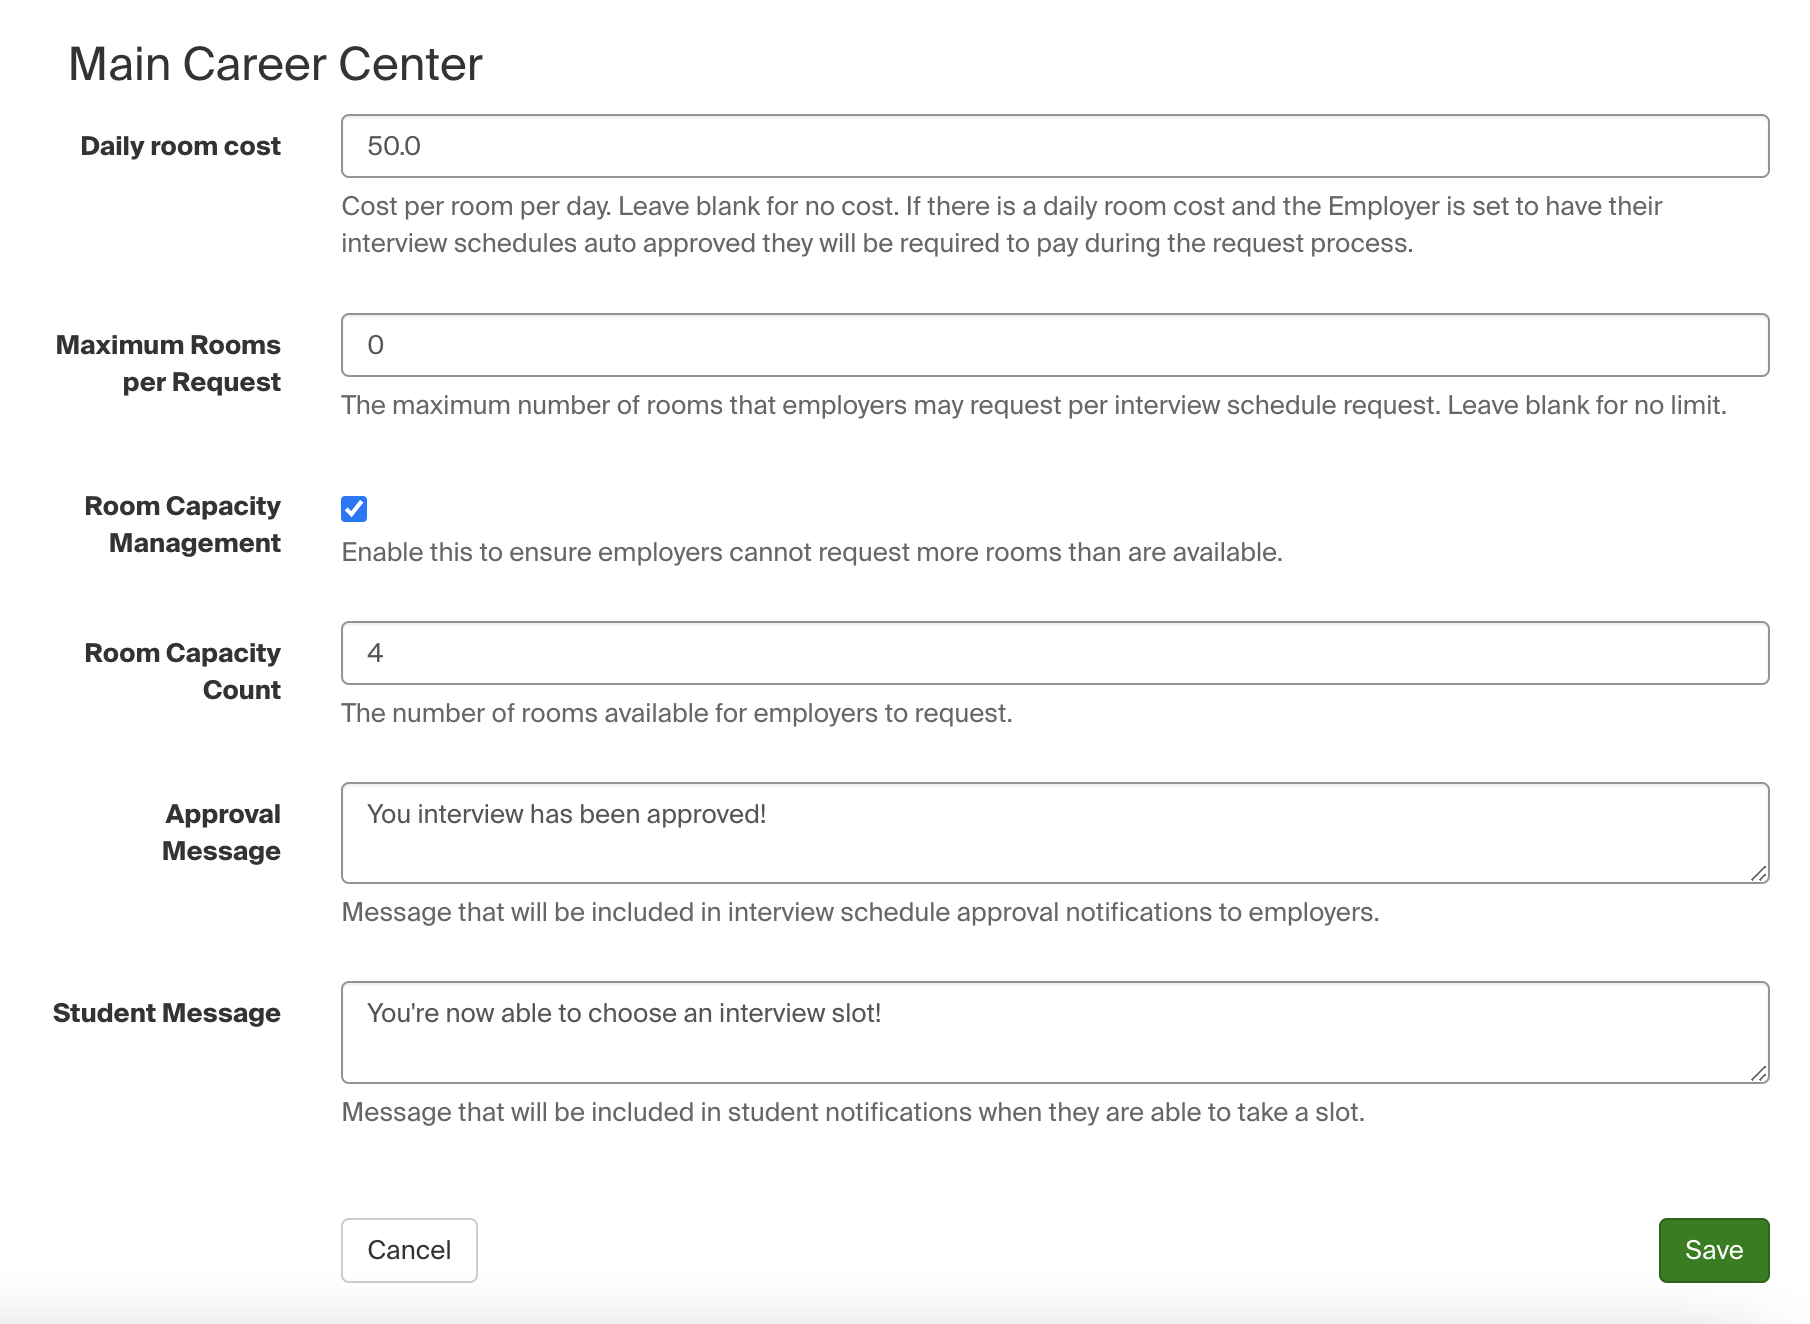Click help text 'The maximum number of rooms'
The image size is (1810, 1324).
1034,405
